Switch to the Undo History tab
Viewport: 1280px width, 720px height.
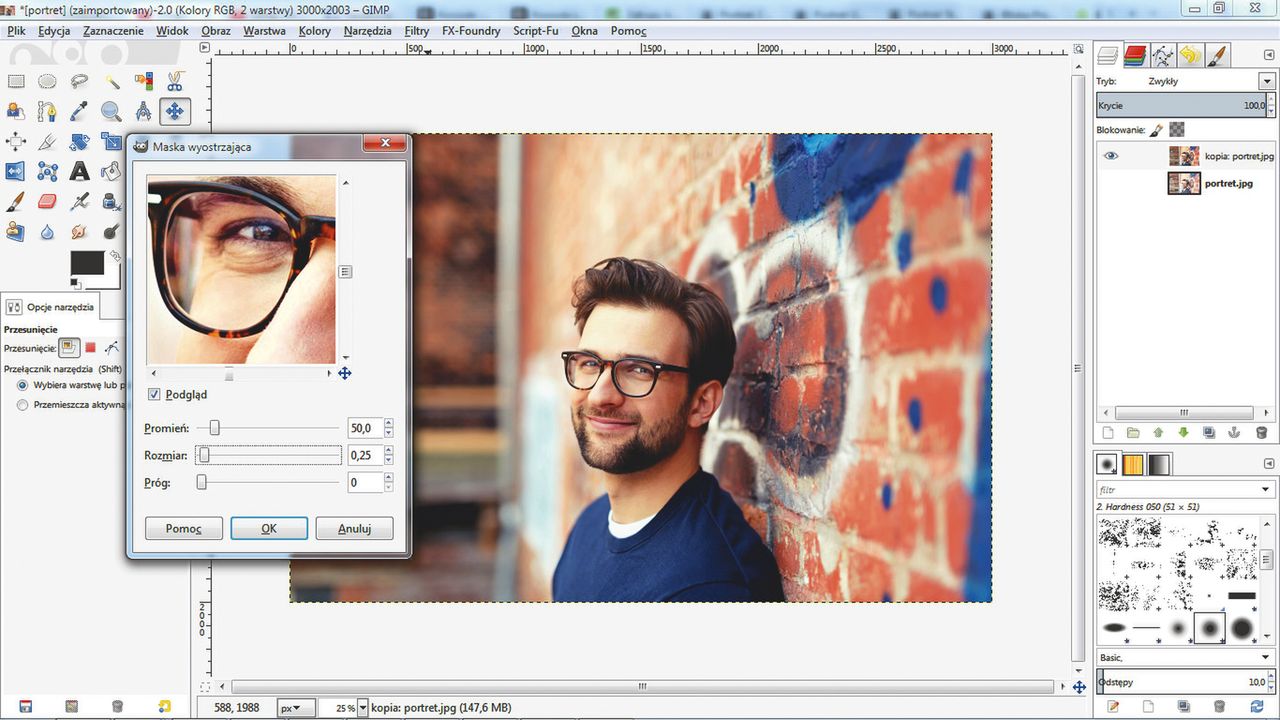tap(1189, 55)
